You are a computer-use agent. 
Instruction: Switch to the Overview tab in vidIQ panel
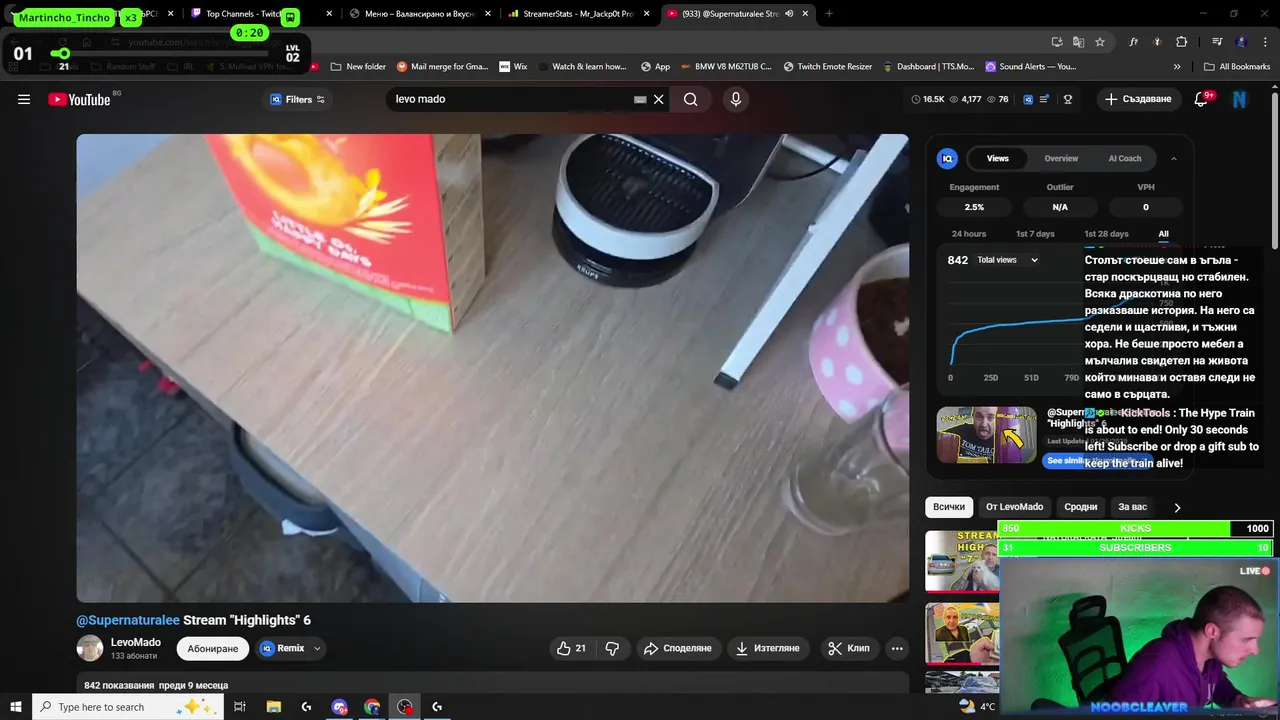click(1061, 158)
